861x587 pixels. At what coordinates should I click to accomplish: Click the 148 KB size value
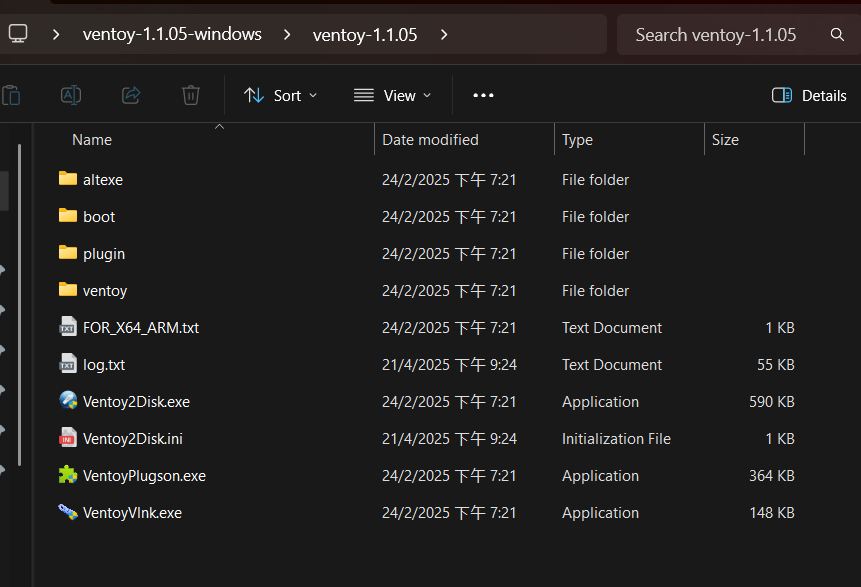[771, 513]
